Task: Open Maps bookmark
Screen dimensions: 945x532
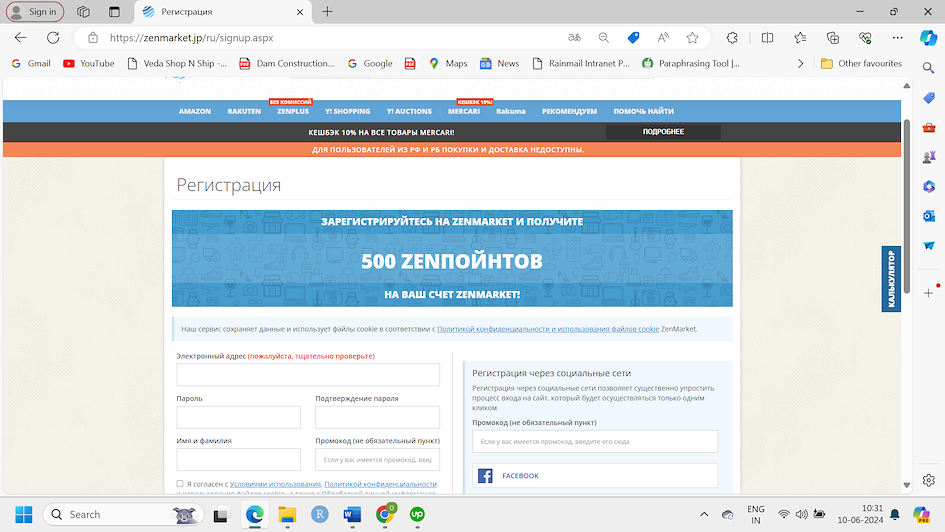Action: pos(448,63)
